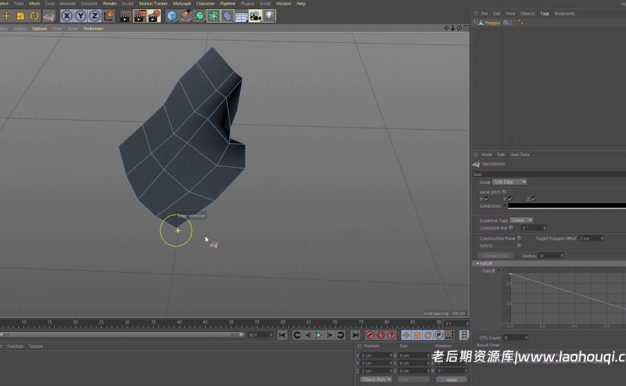Open the purple deformer icon

pyautogui.click(x=228, y=16)
